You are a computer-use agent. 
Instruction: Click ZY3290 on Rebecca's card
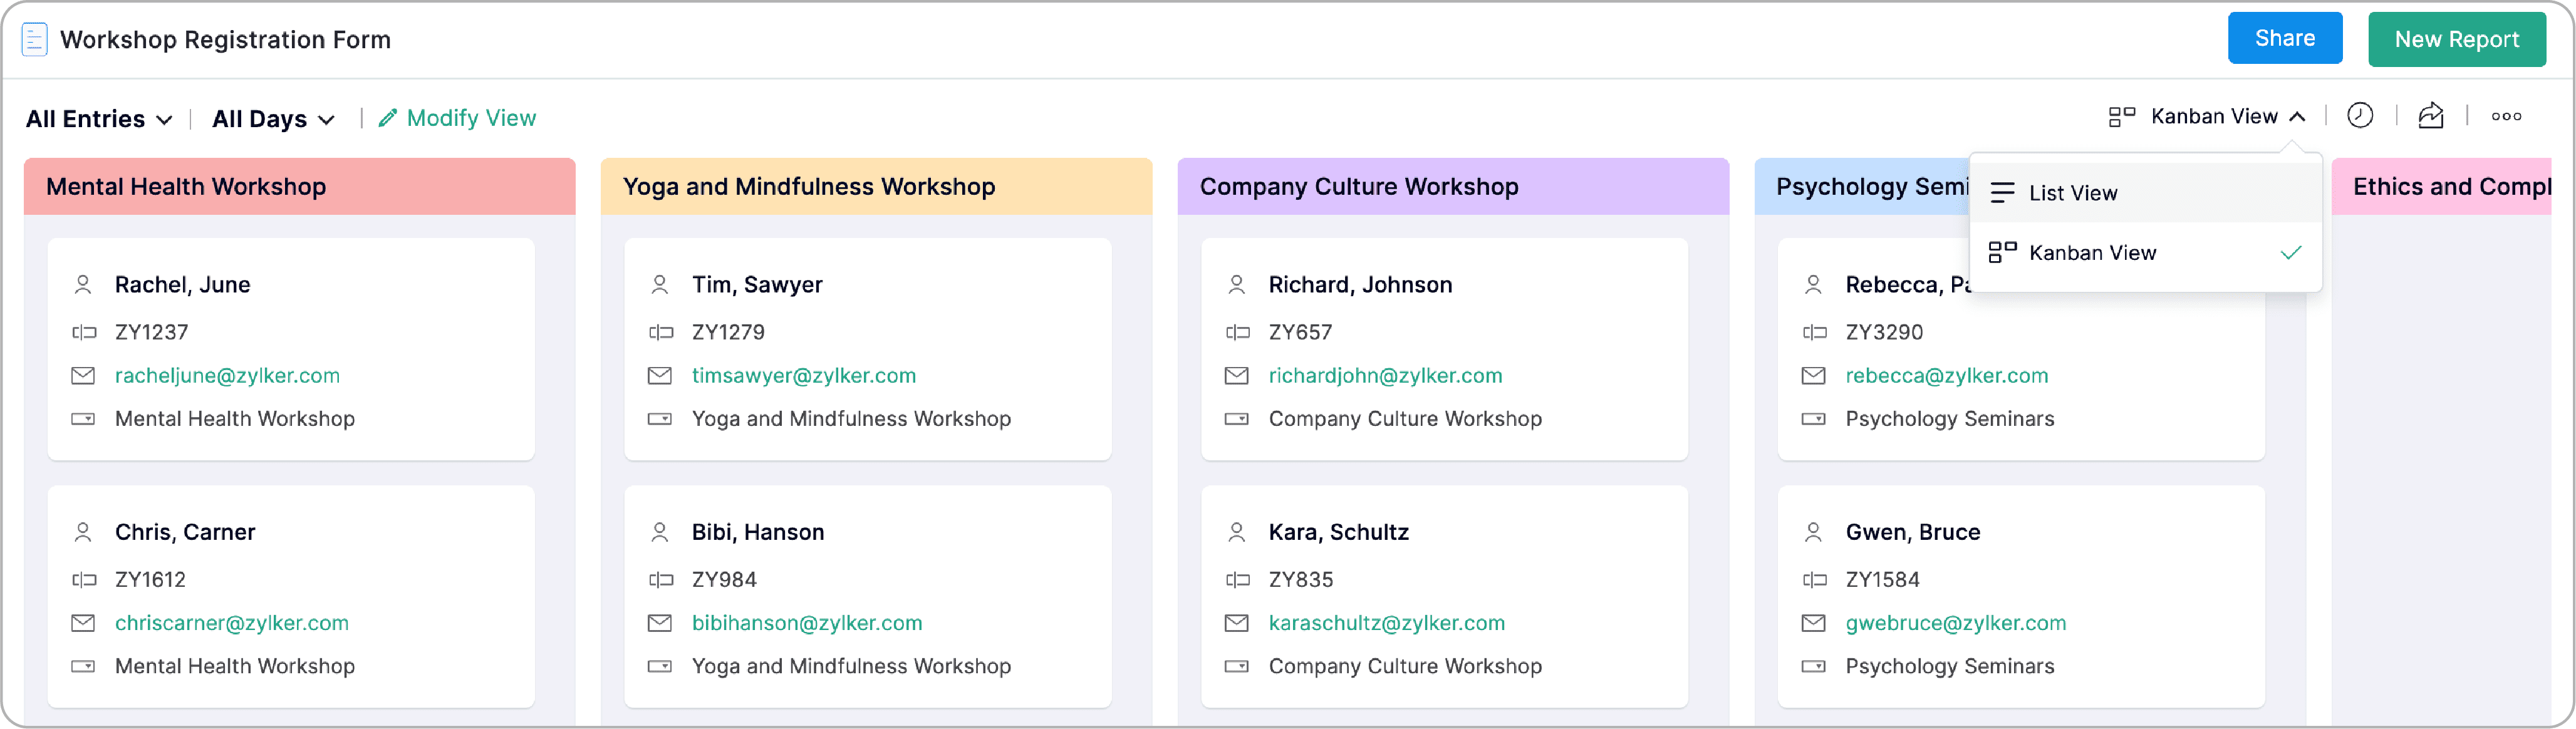[x=1884, y=332]
